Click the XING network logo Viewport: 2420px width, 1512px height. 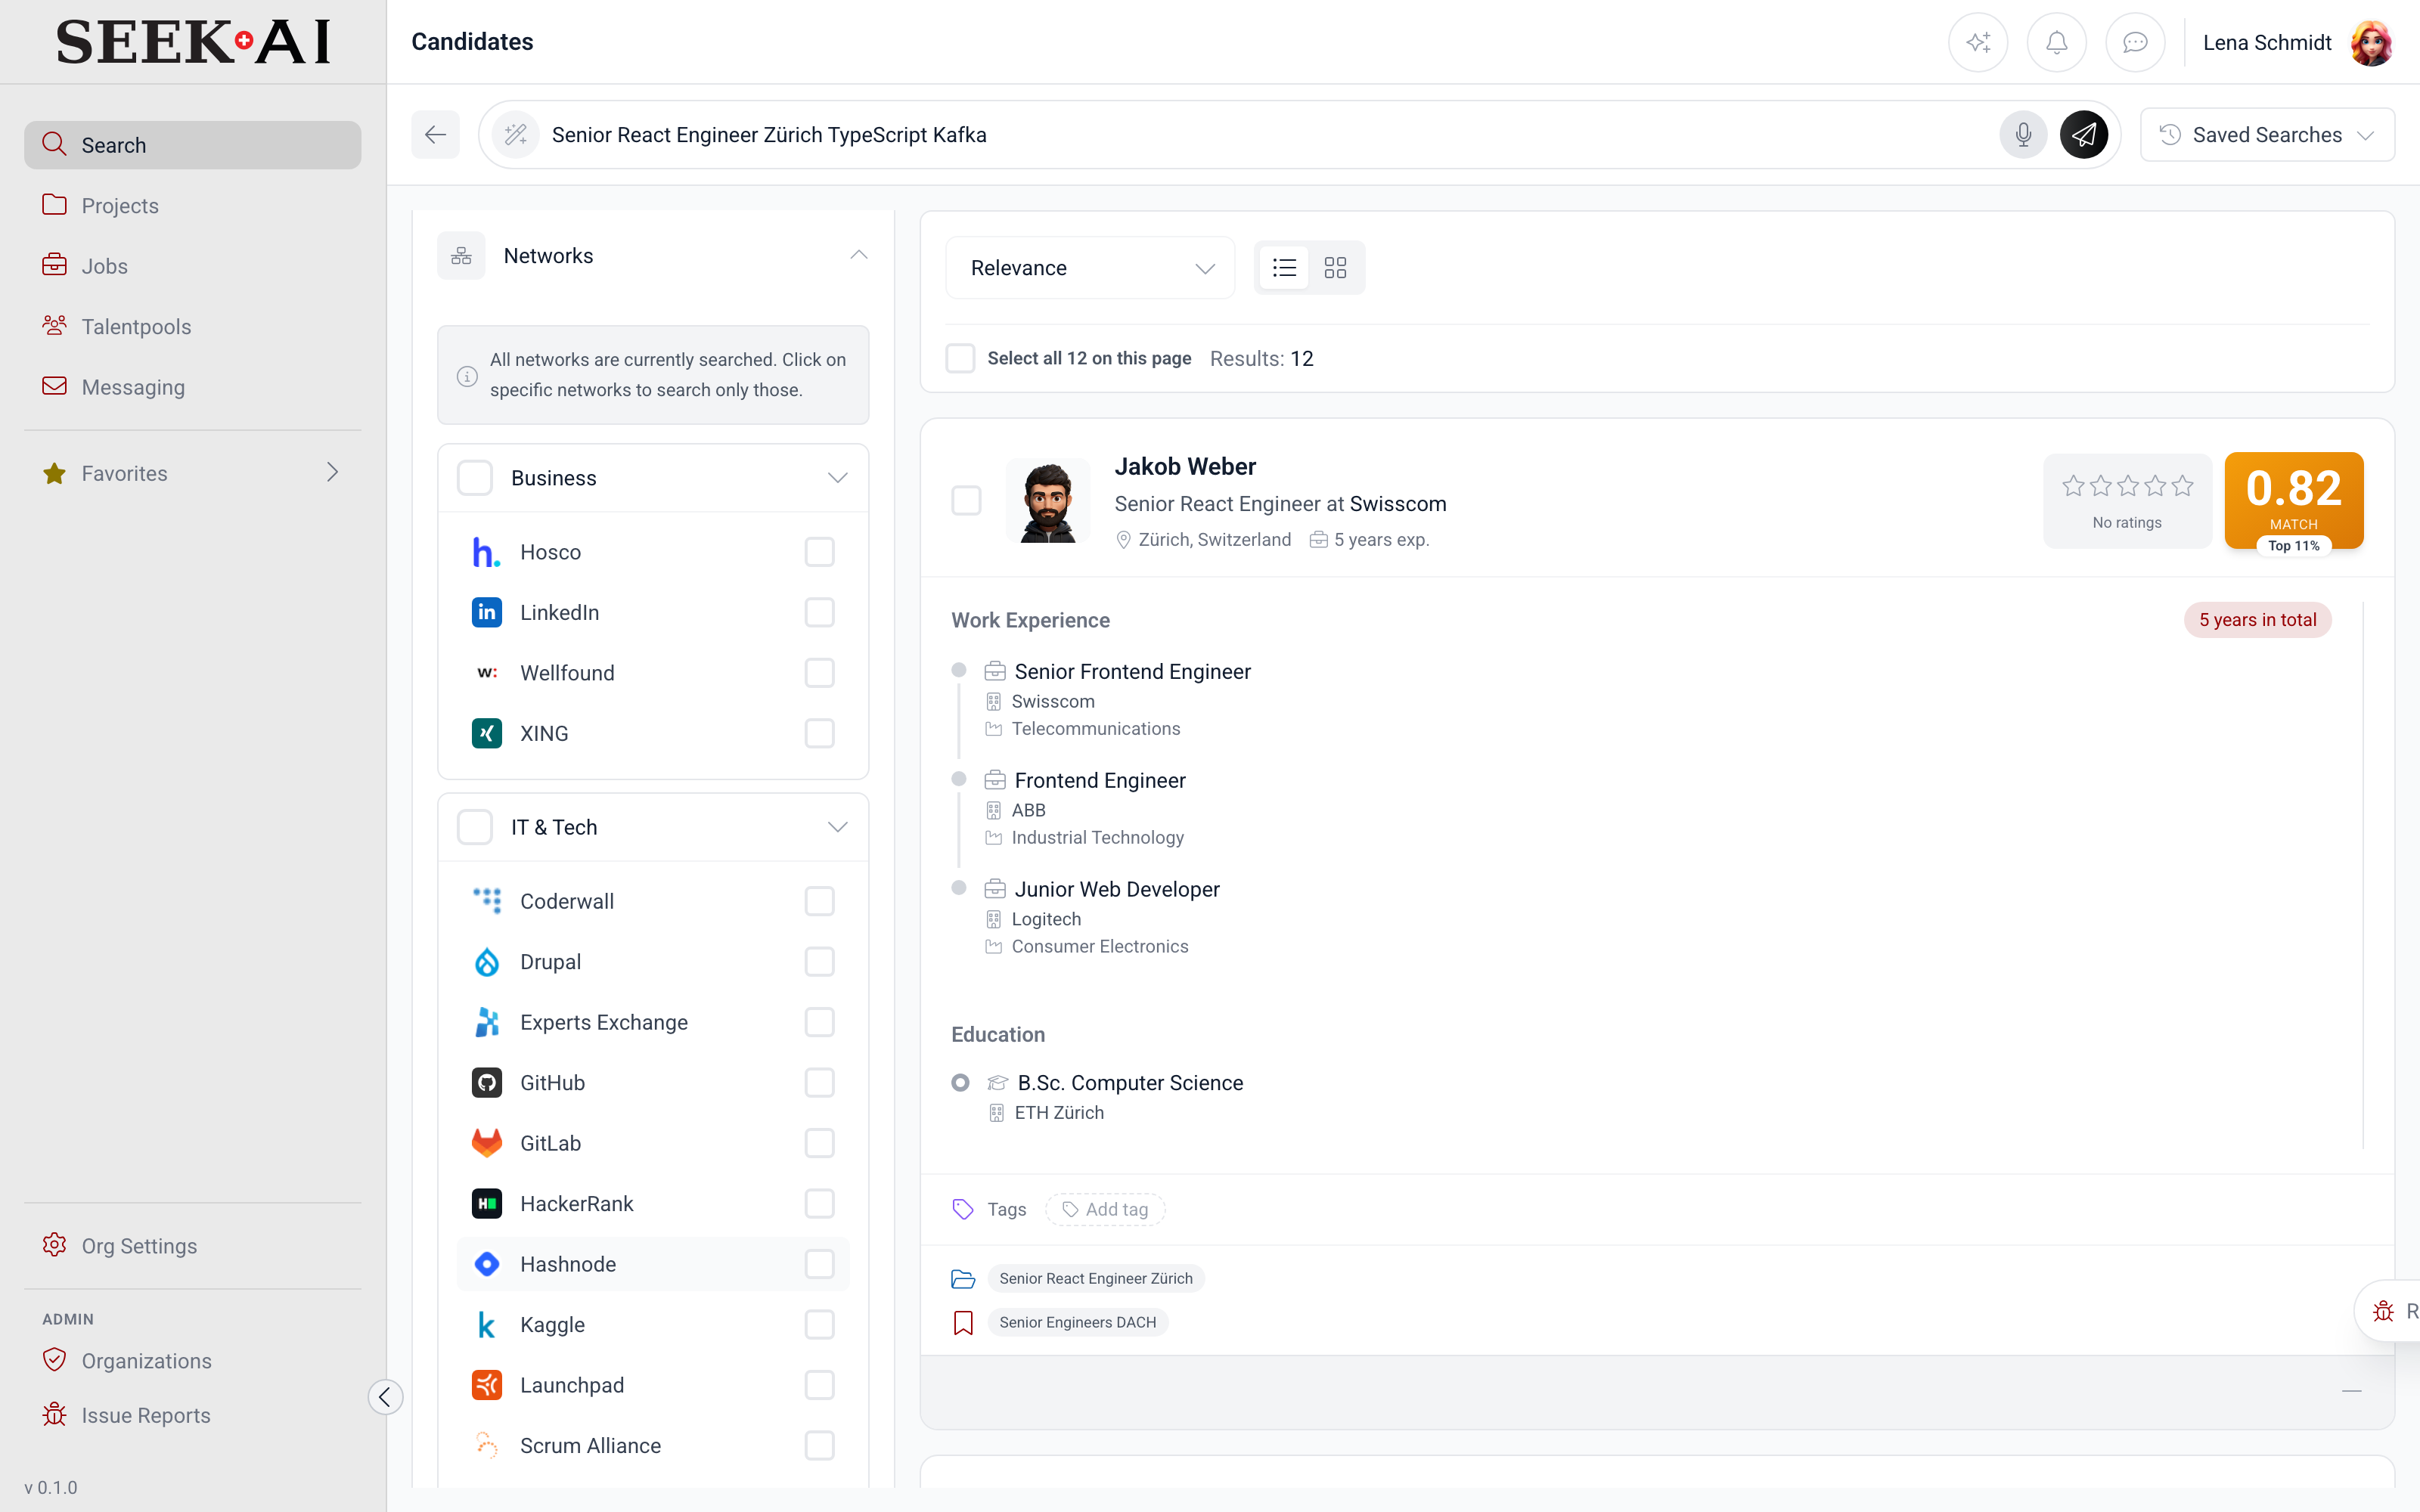click(486, 733)
